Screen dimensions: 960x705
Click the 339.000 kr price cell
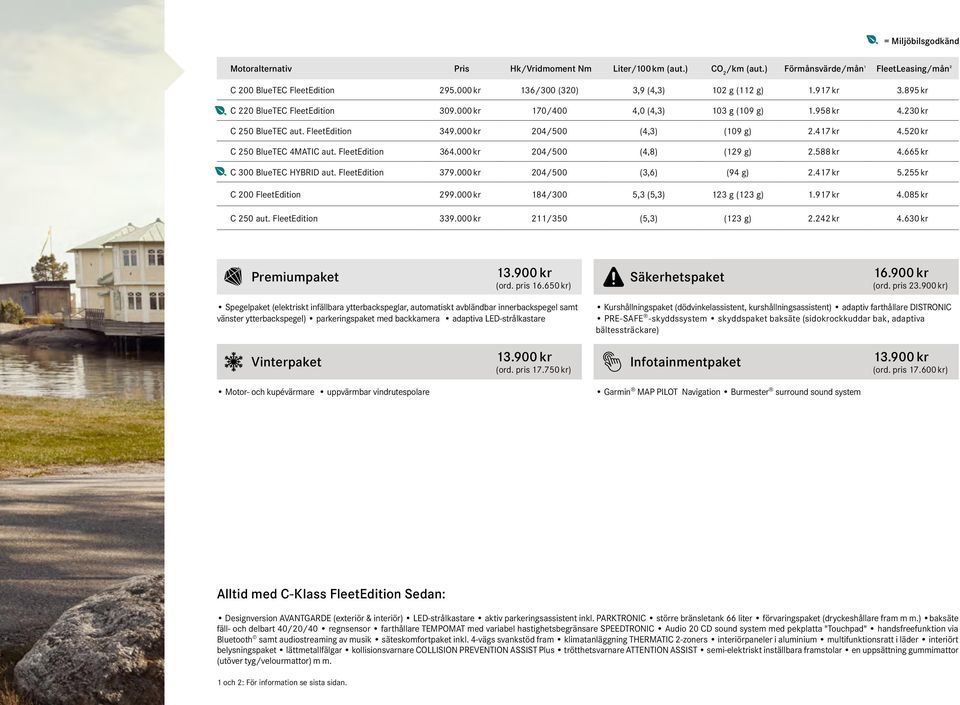point(460,218)
